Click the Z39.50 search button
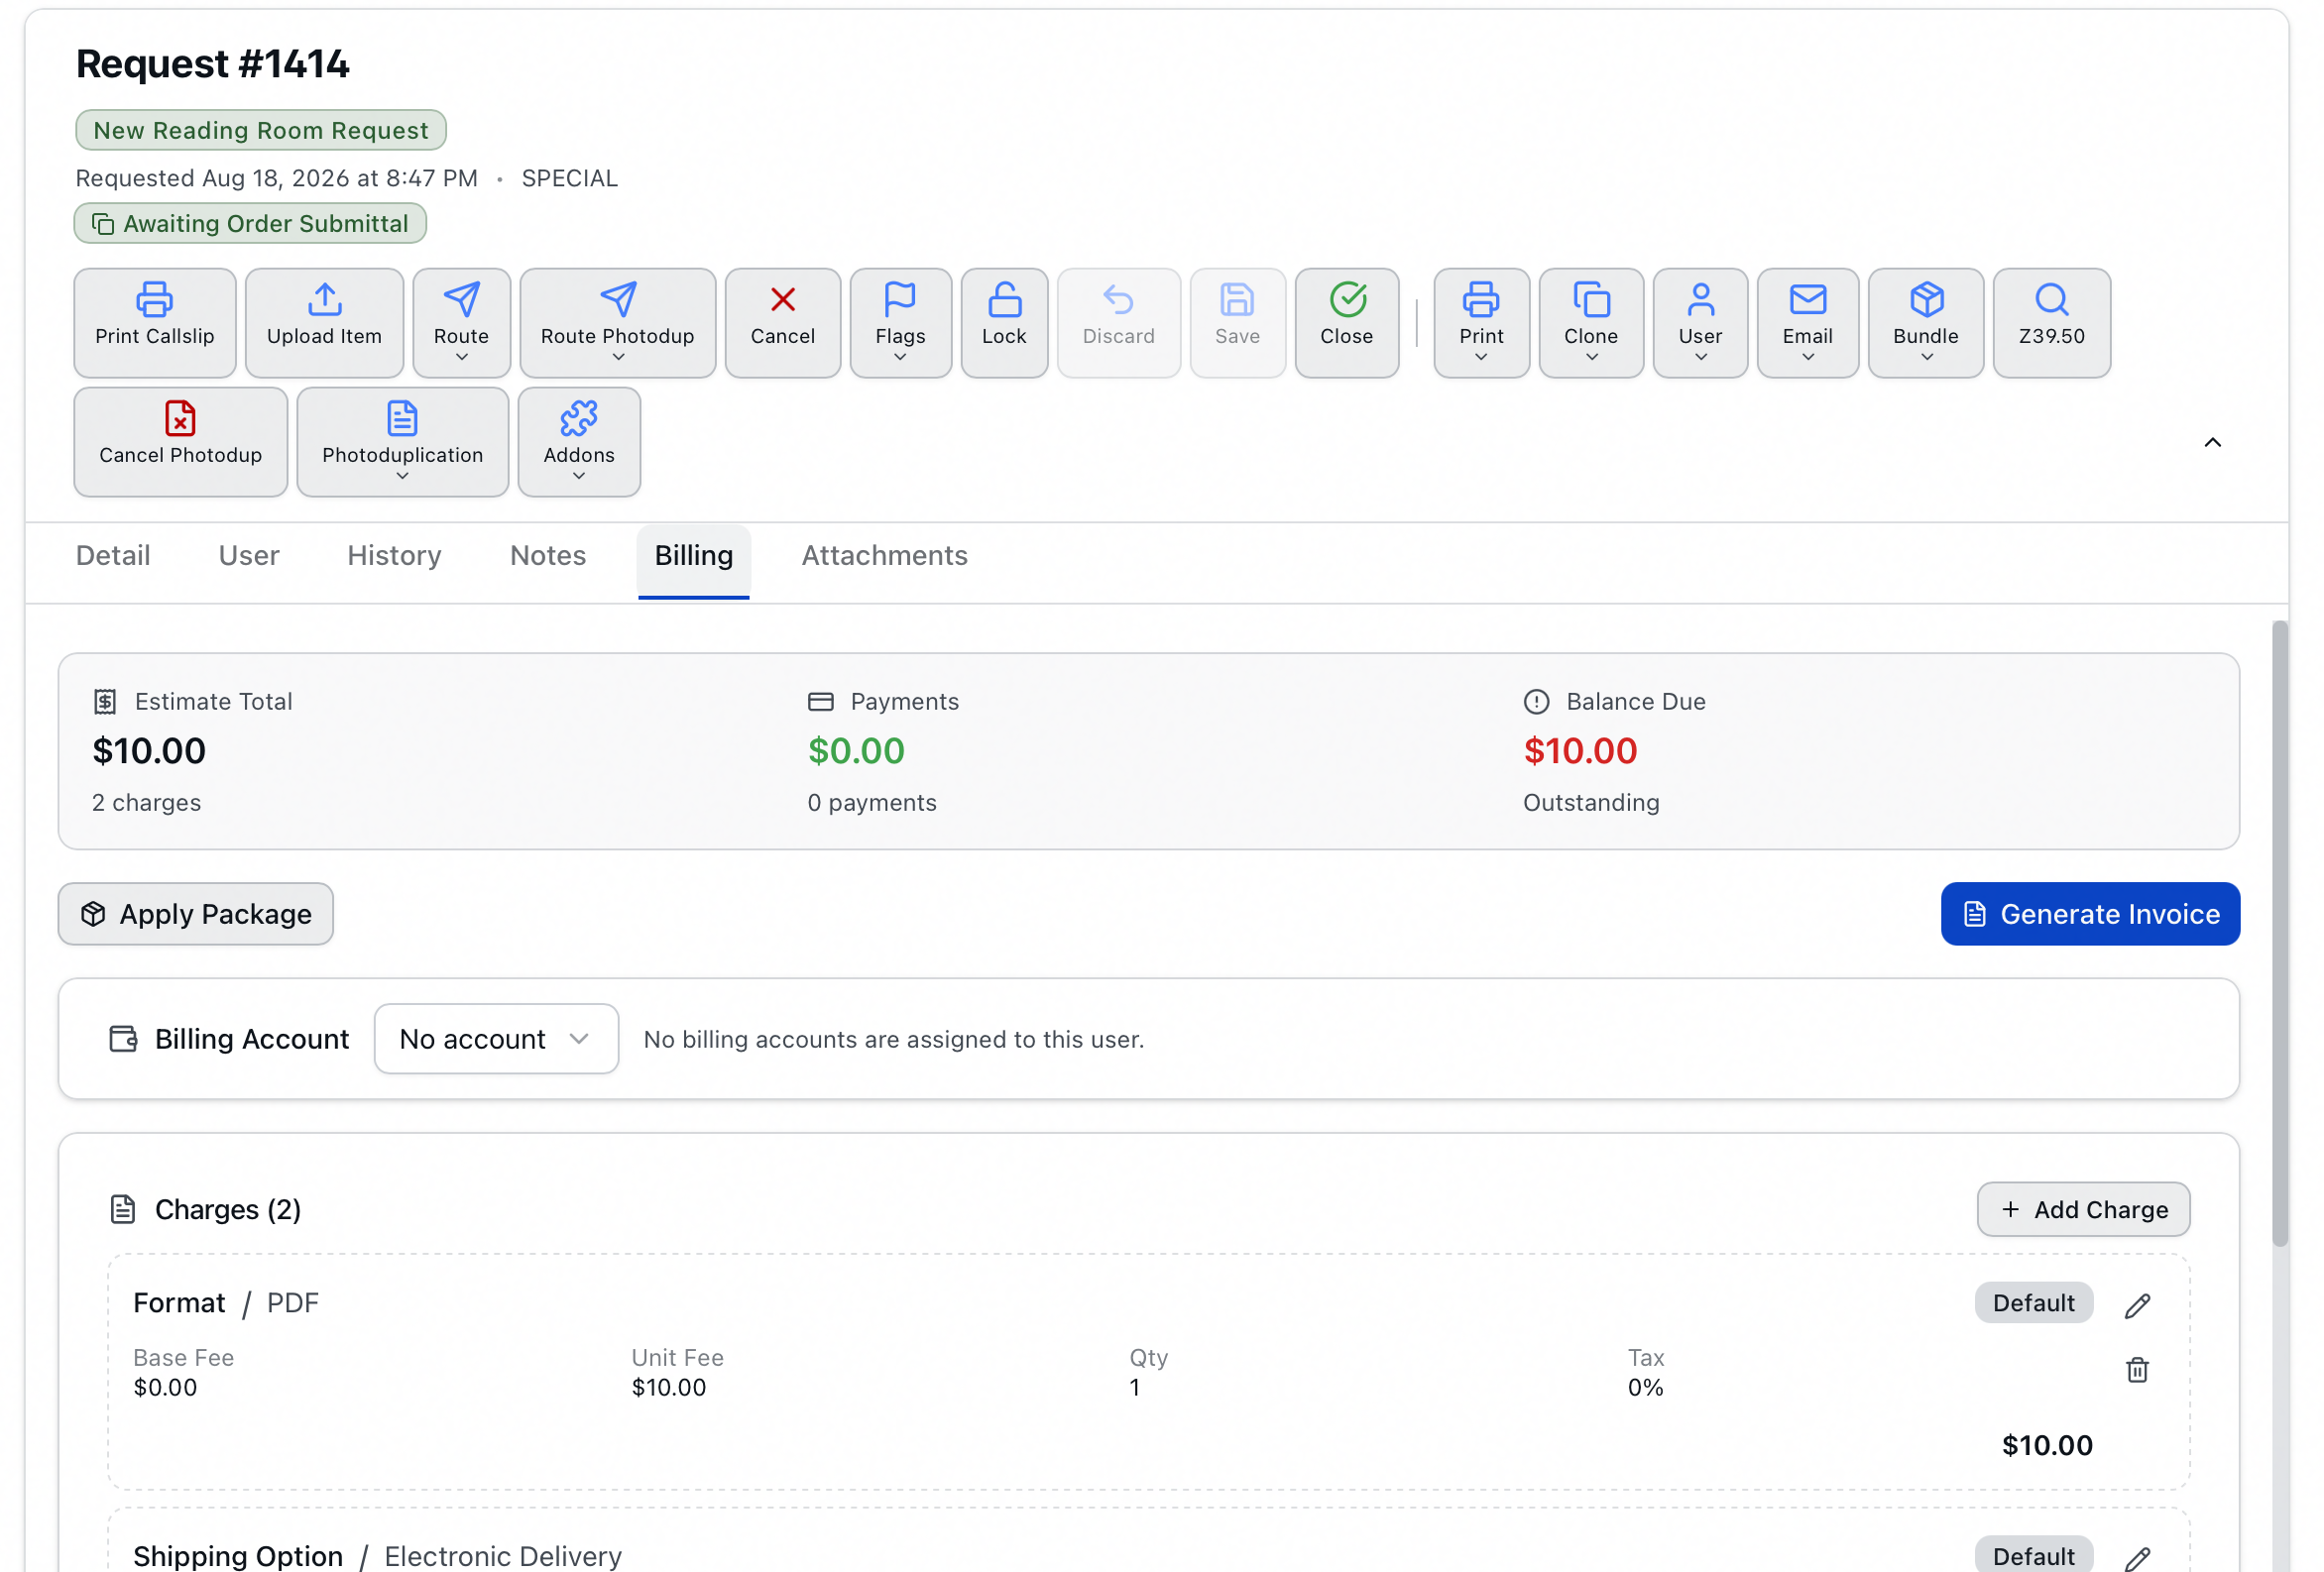Image resolution: width=2324 pixels, height=1572 pixels. [2051, 322]
